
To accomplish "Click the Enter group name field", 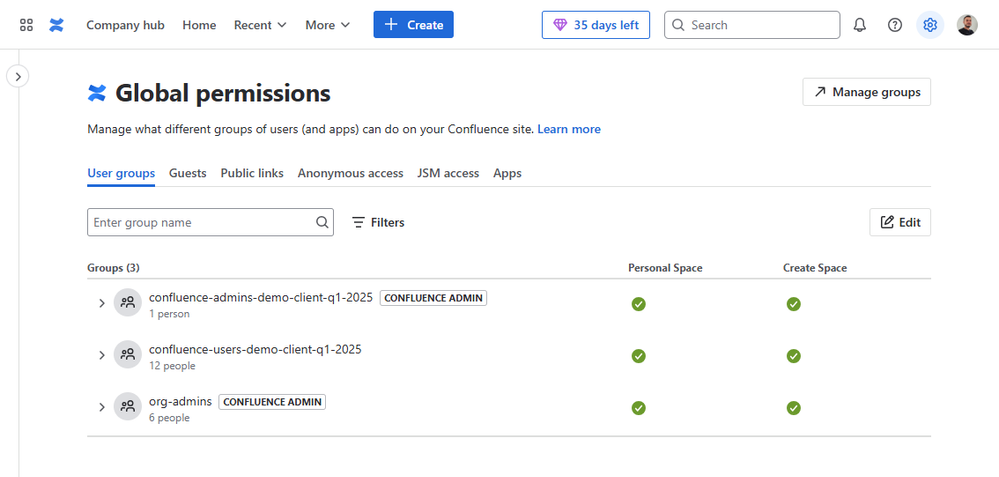I will coord(210,222).
